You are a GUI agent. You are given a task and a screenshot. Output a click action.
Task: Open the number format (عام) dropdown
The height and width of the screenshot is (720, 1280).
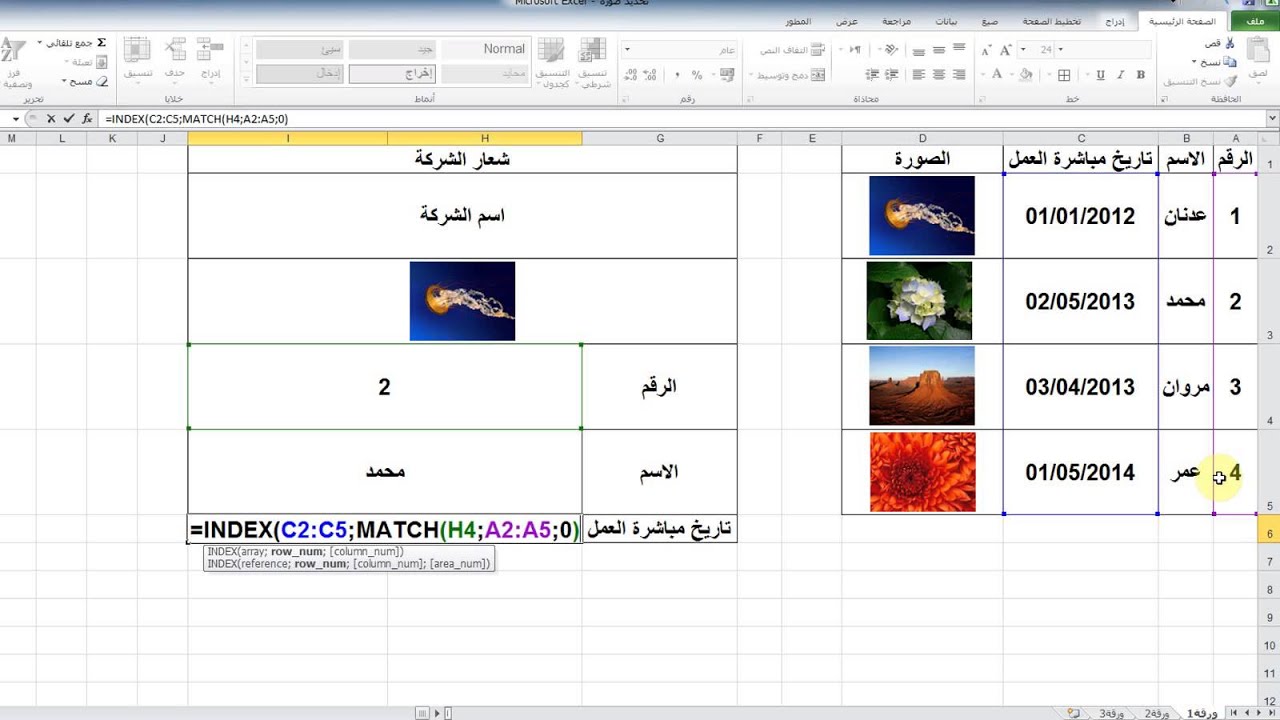627,49
